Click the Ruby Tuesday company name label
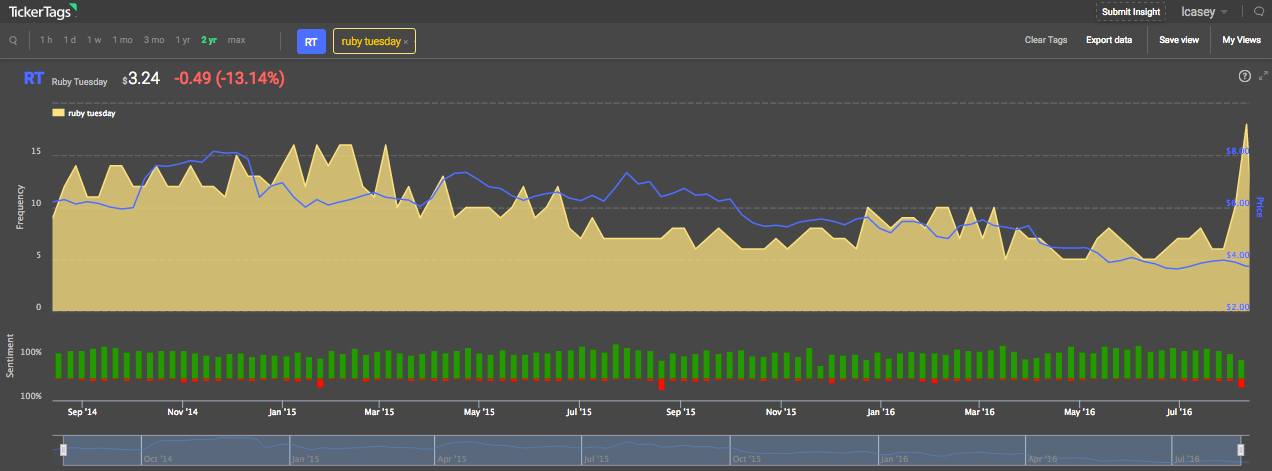The width and height of the screenshot is (1272, 471). tap(79, 81)
